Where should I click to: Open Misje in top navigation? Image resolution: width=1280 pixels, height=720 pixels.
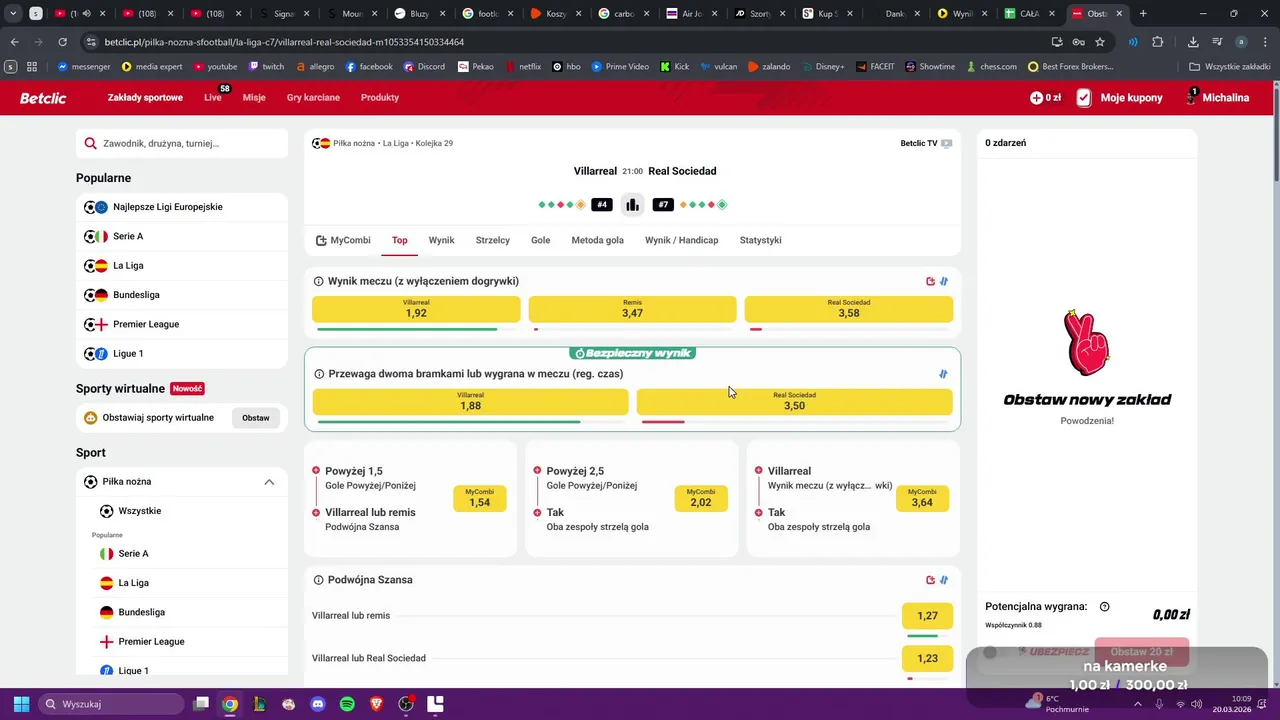pos(254,98)
